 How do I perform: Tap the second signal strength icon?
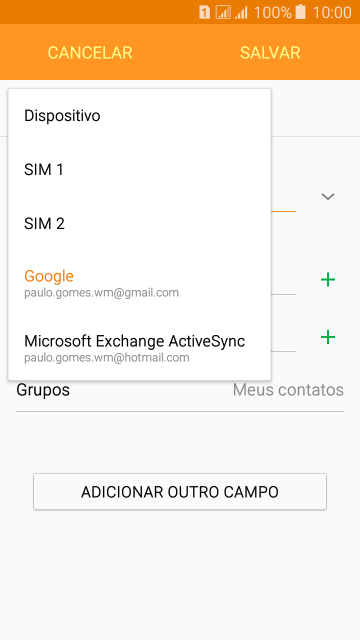tap(241, 13)
